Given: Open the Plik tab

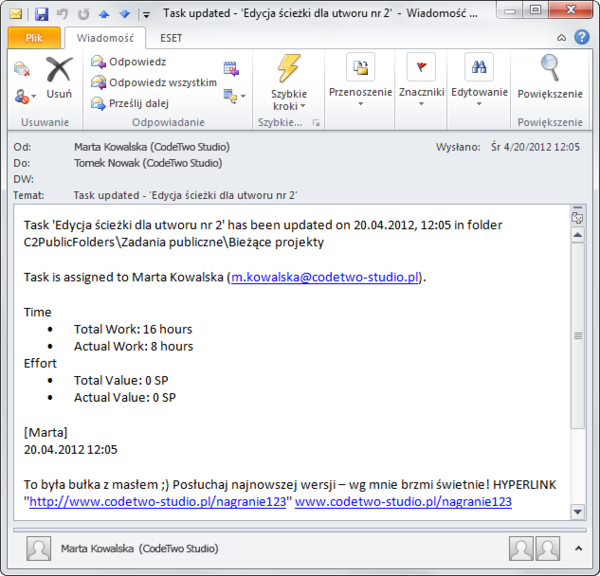Looking at the screenshot, I should (34, 38).
